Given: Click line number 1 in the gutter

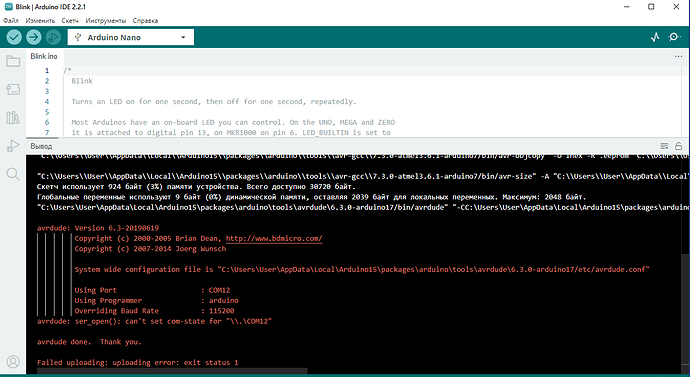Looking at the screenshot, I should [x=47, y=70].
